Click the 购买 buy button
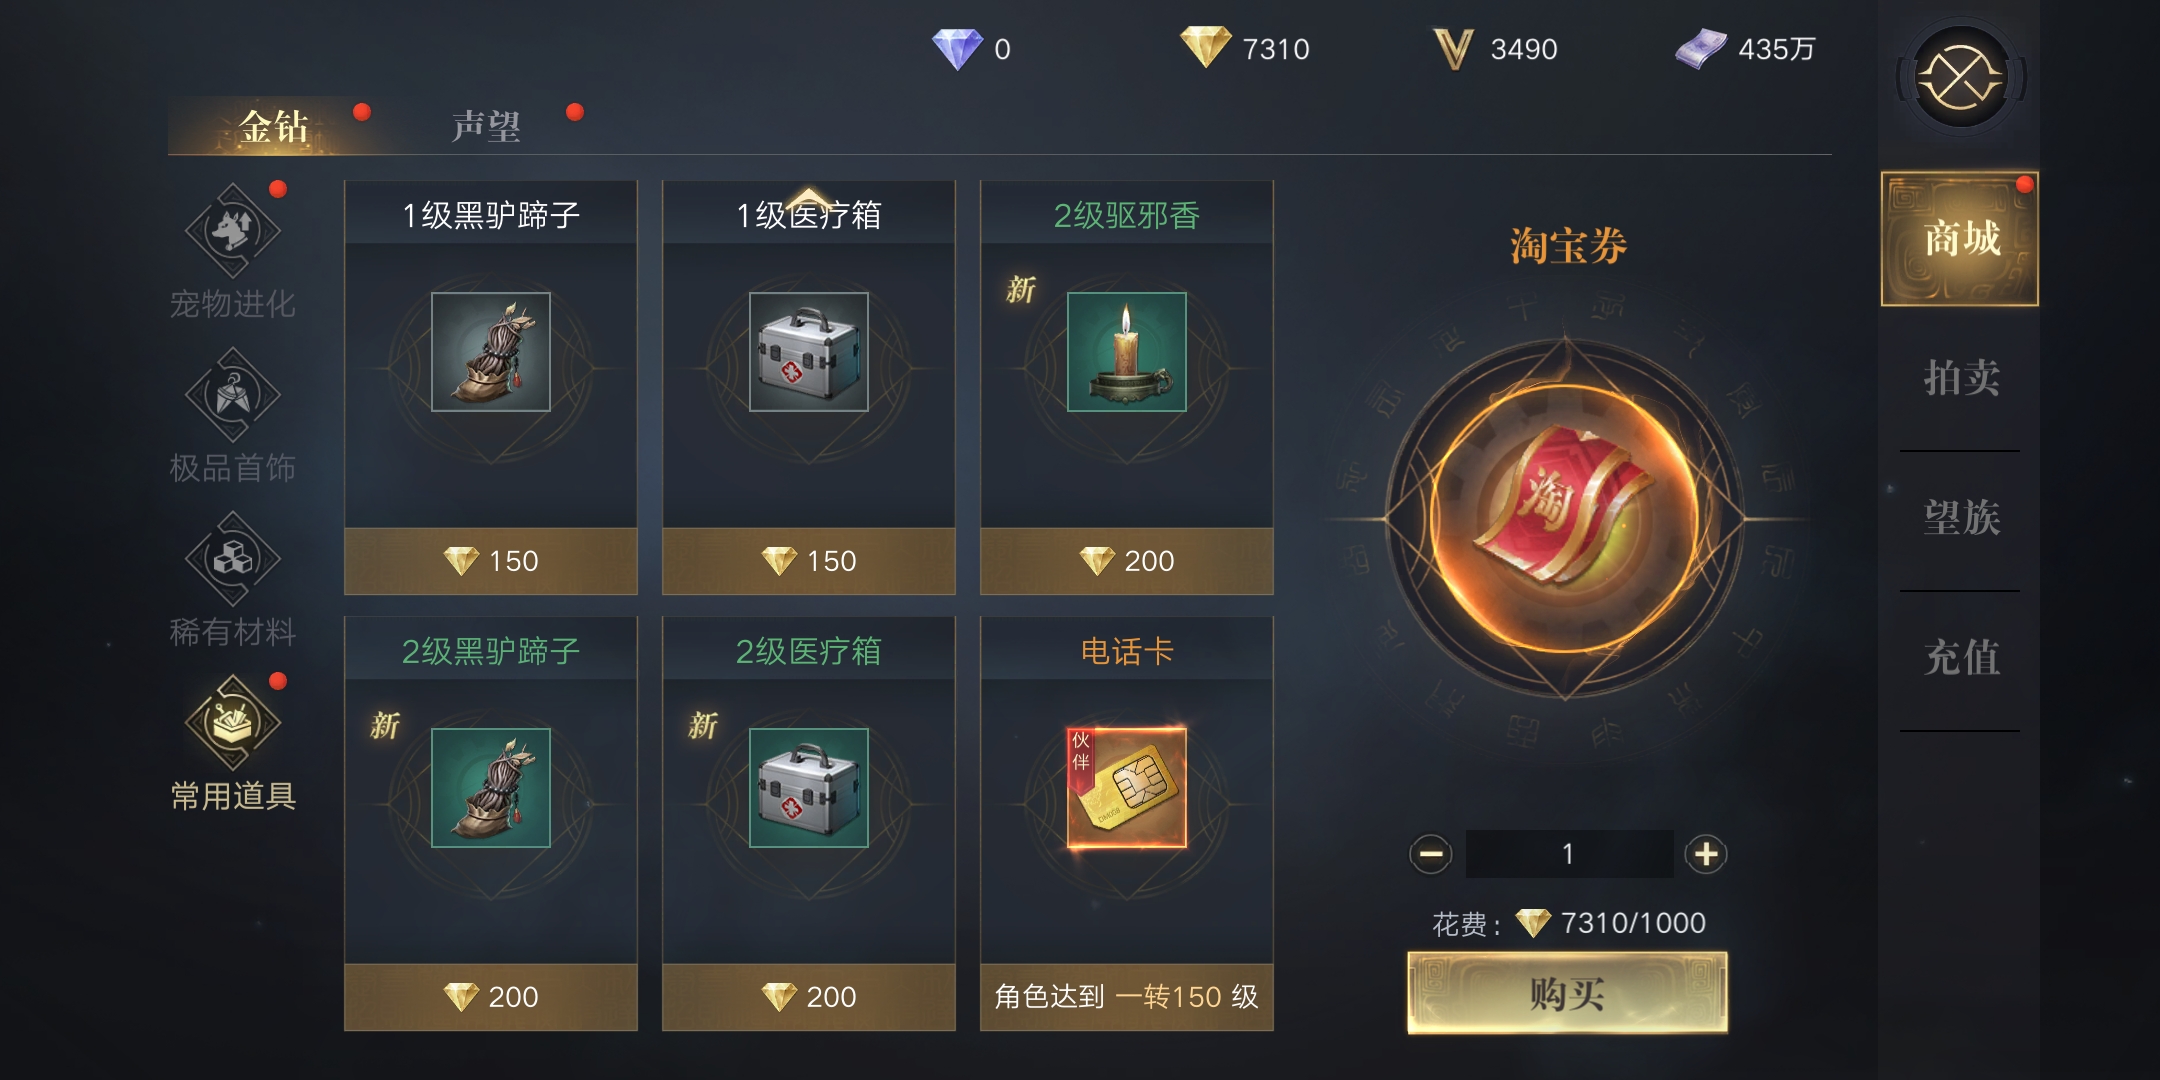Screen dimensions: 2160x1080 click(x=1567, y=993)
